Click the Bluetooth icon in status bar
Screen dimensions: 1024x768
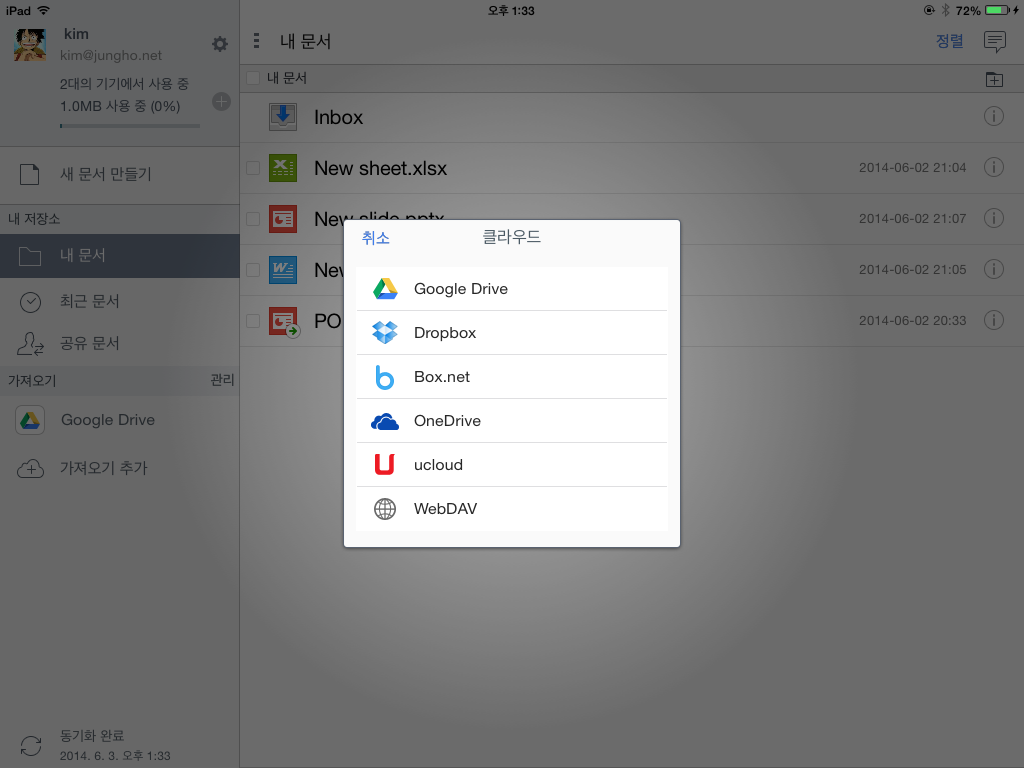click(x=945, y=10)
